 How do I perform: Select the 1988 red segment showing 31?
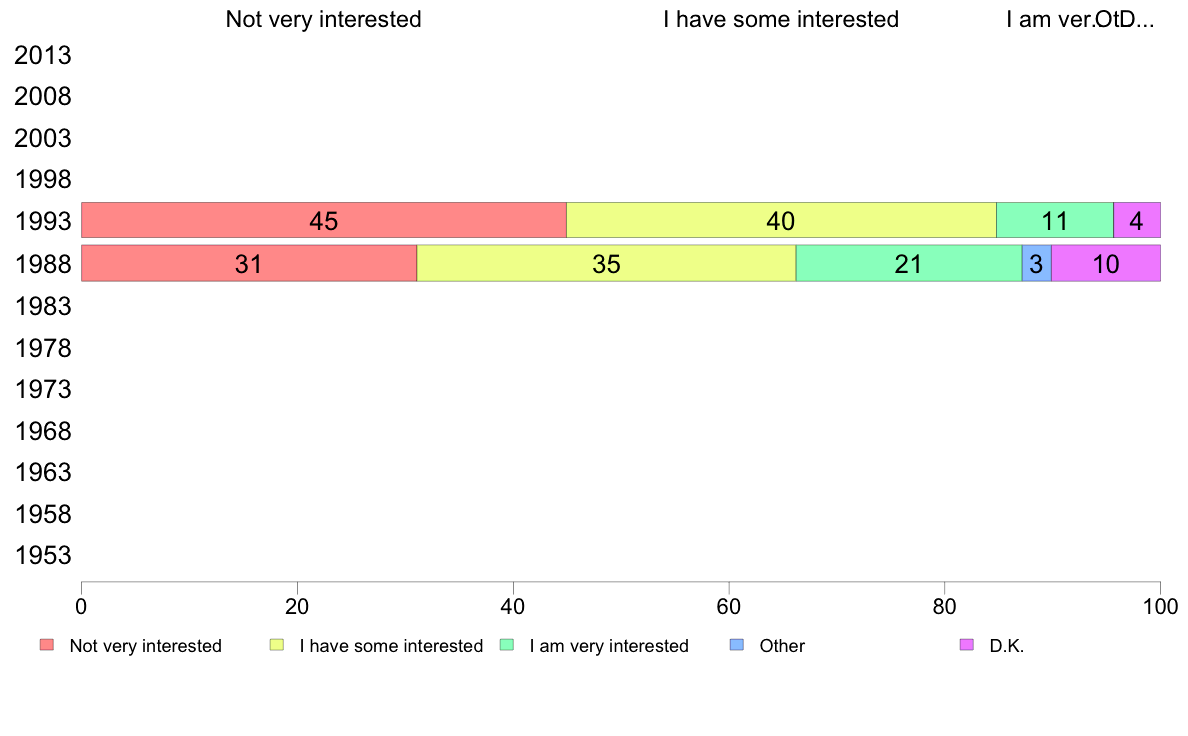point(249,263)
